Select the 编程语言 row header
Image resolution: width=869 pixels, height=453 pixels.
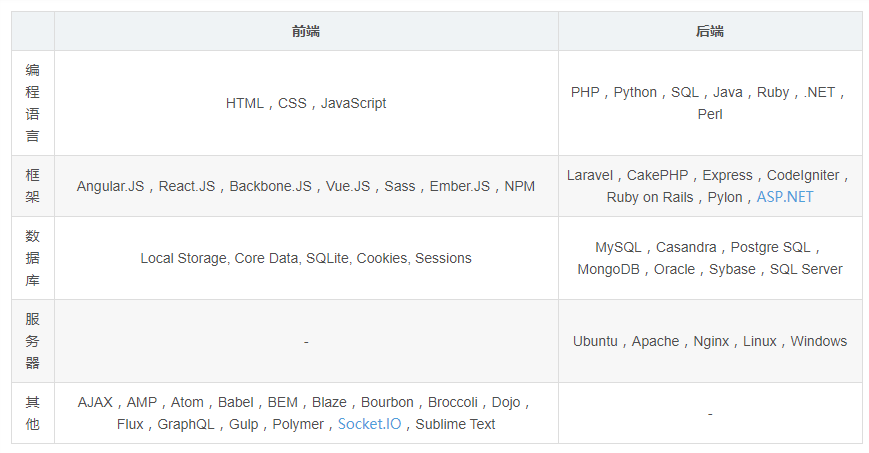click(33, 103)
